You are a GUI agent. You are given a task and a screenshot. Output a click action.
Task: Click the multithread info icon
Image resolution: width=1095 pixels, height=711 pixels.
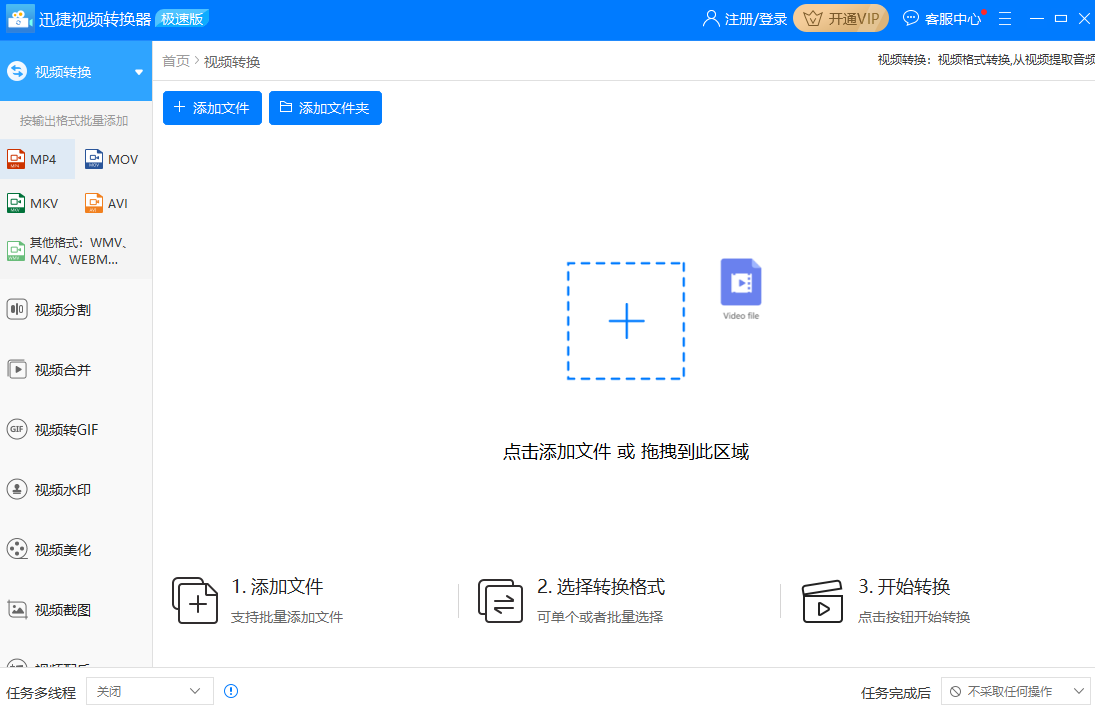click(x=231, y=691)
